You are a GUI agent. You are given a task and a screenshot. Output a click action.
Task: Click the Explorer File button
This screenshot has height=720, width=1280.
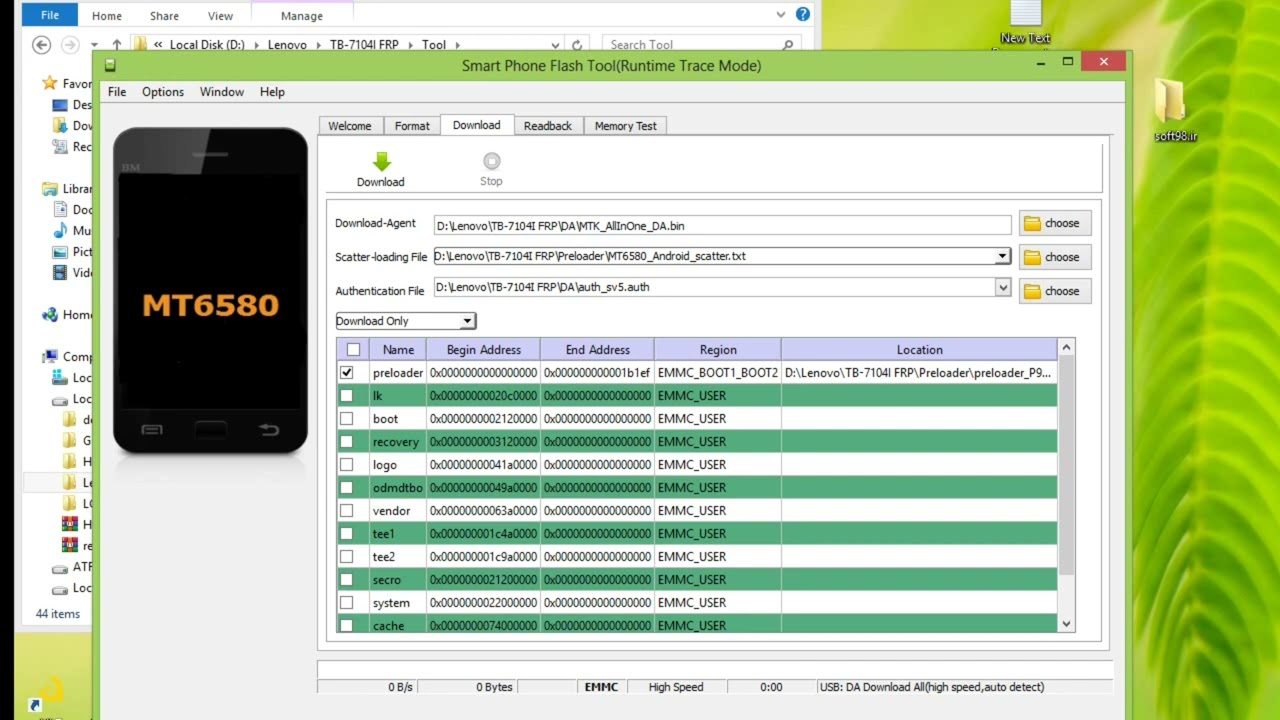[x=49, y=15]
